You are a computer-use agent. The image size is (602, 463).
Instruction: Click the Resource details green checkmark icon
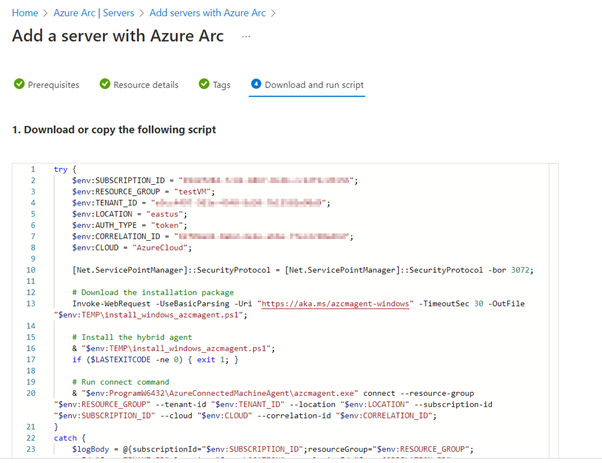(x=105, y=85)
